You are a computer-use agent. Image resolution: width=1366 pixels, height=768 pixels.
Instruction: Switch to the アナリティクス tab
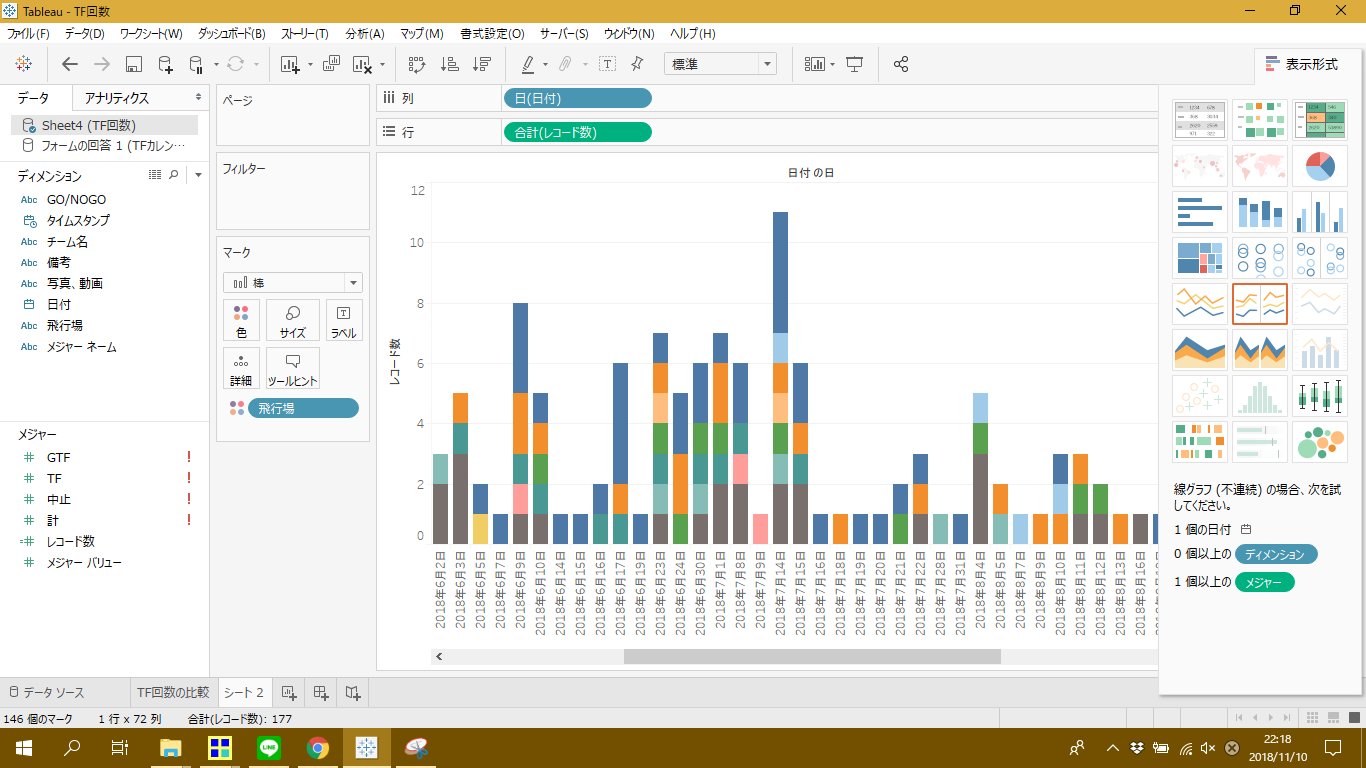(x=117, y=98)
